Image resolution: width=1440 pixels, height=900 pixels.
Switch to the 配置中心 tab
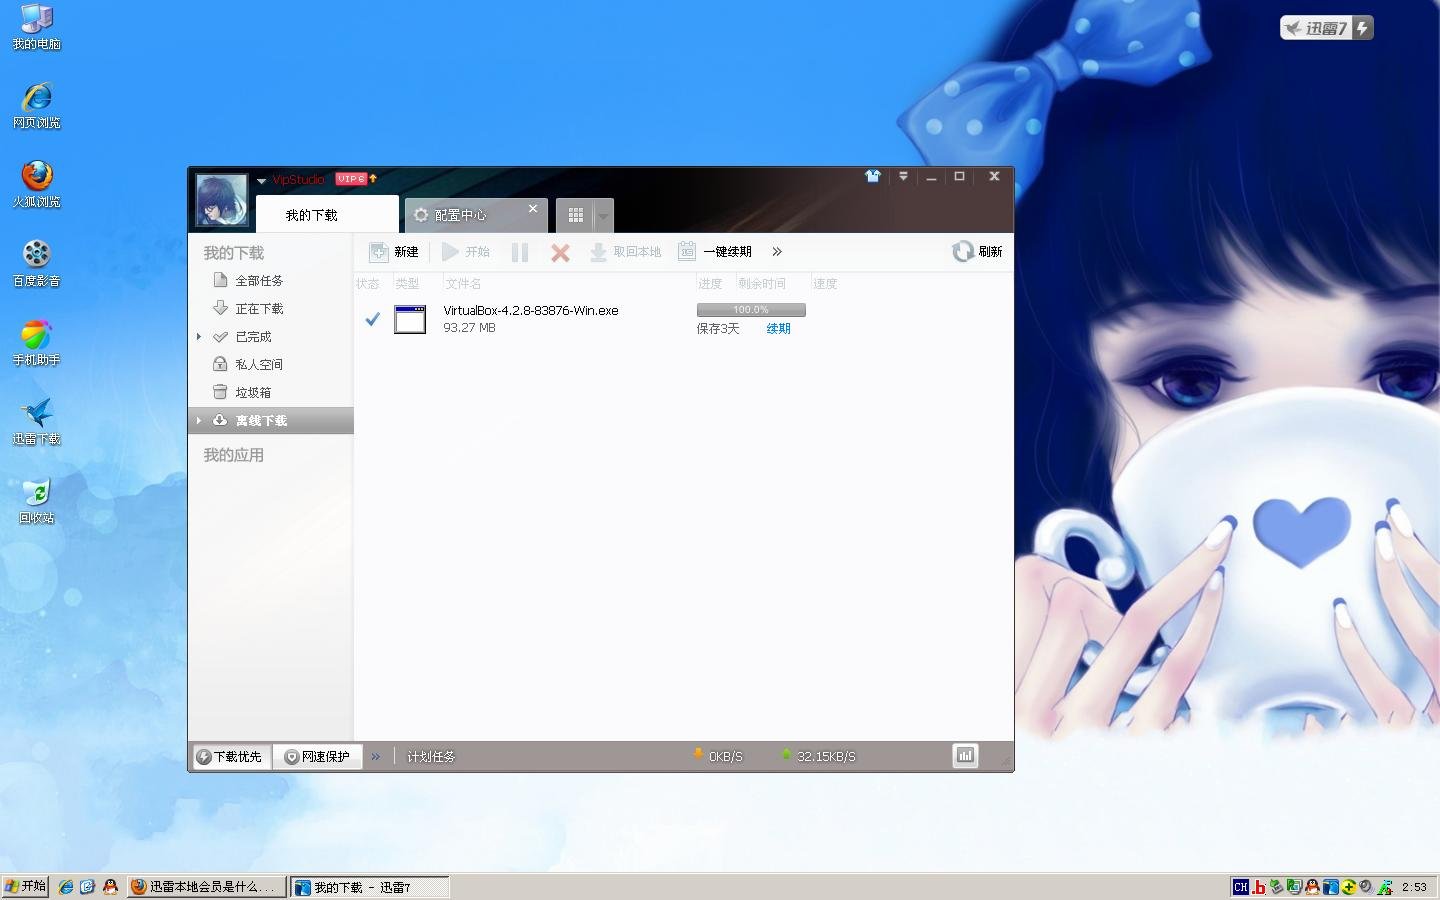(x=460, y=215)
